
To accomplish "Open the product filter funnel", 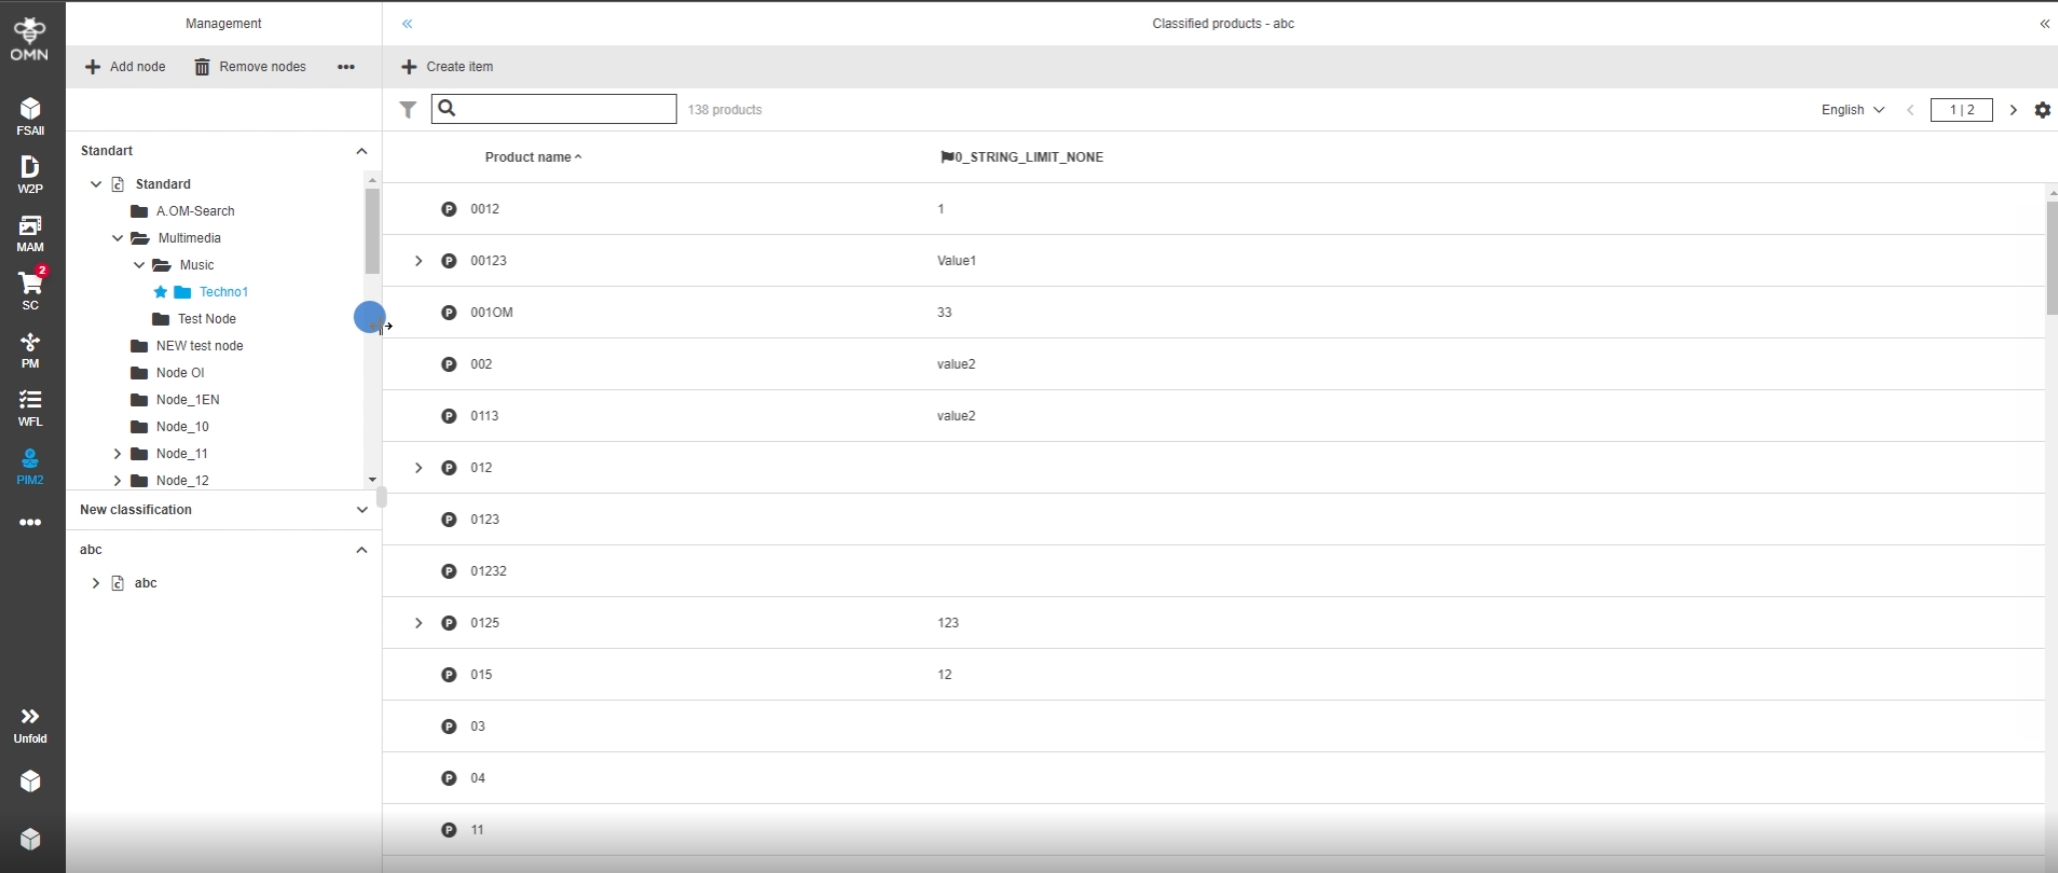I will (x=408, y=110).
